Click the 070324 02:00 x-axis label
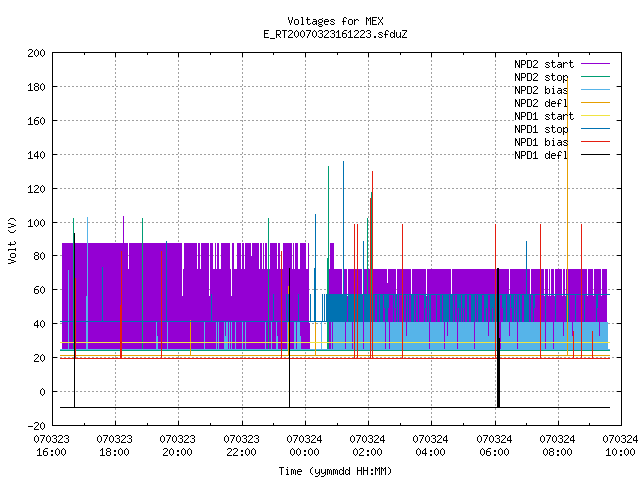The height and width of the screenshot is (480, 640). coord(367,446)
